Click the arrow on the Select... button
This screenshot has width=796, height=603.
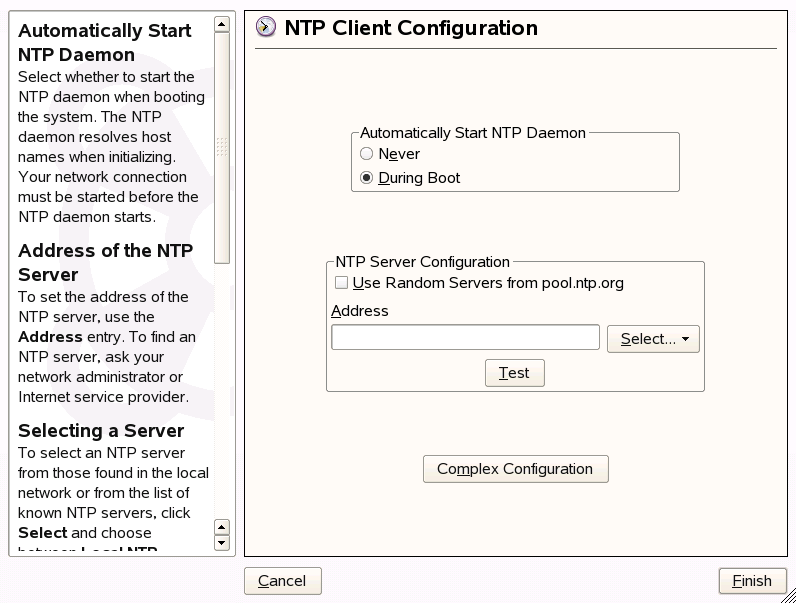(687, 339)
